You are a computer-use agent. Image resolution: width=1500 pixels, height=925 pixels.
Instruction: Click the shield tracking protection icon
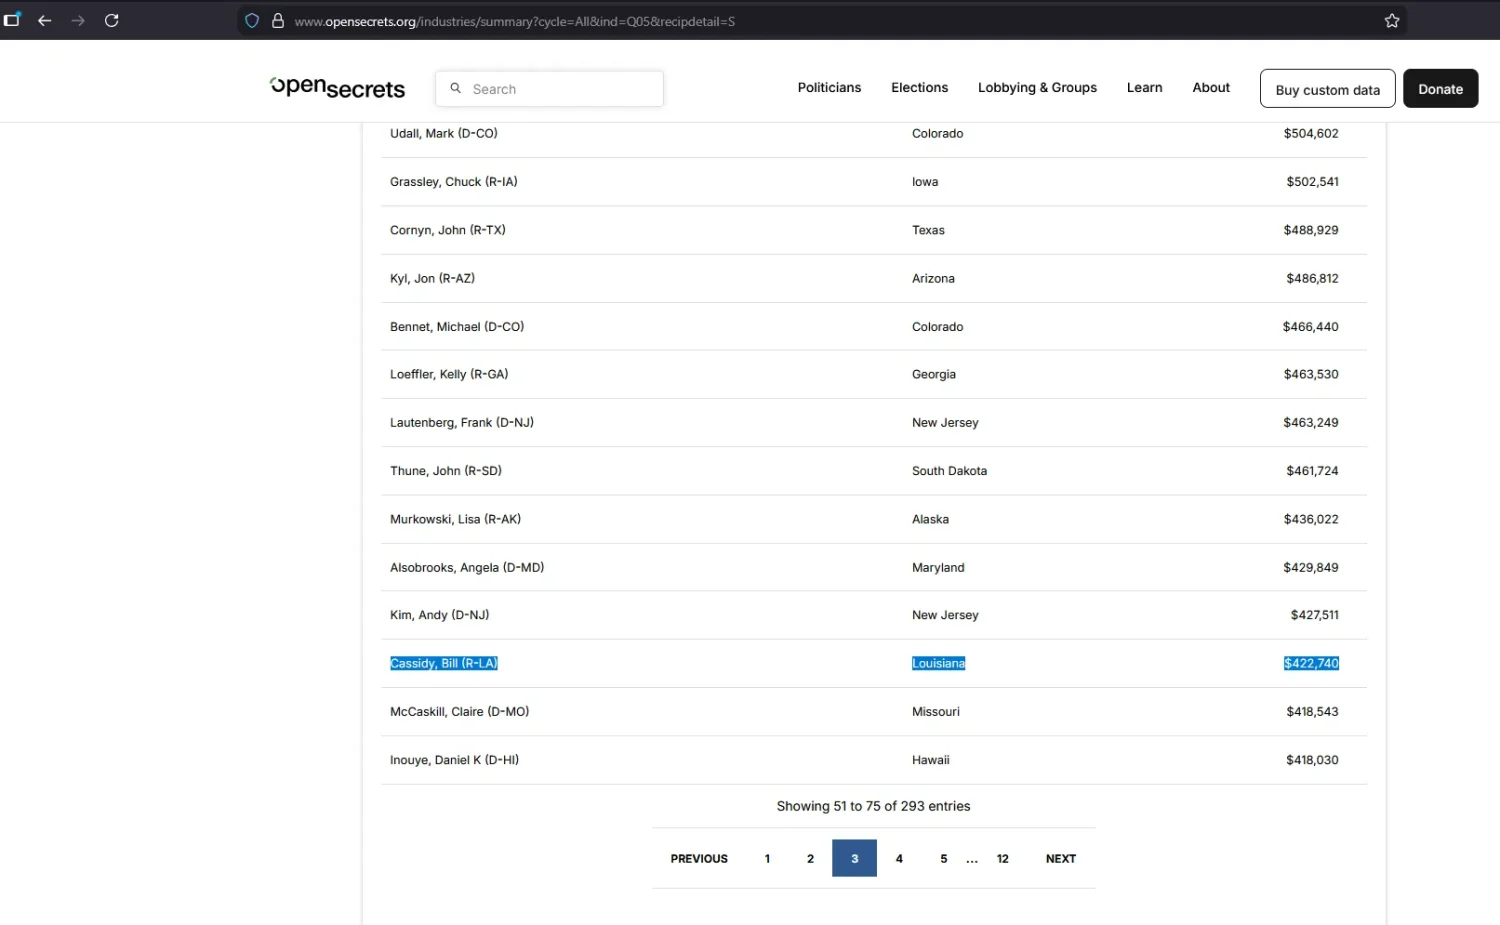coord(252,21)
